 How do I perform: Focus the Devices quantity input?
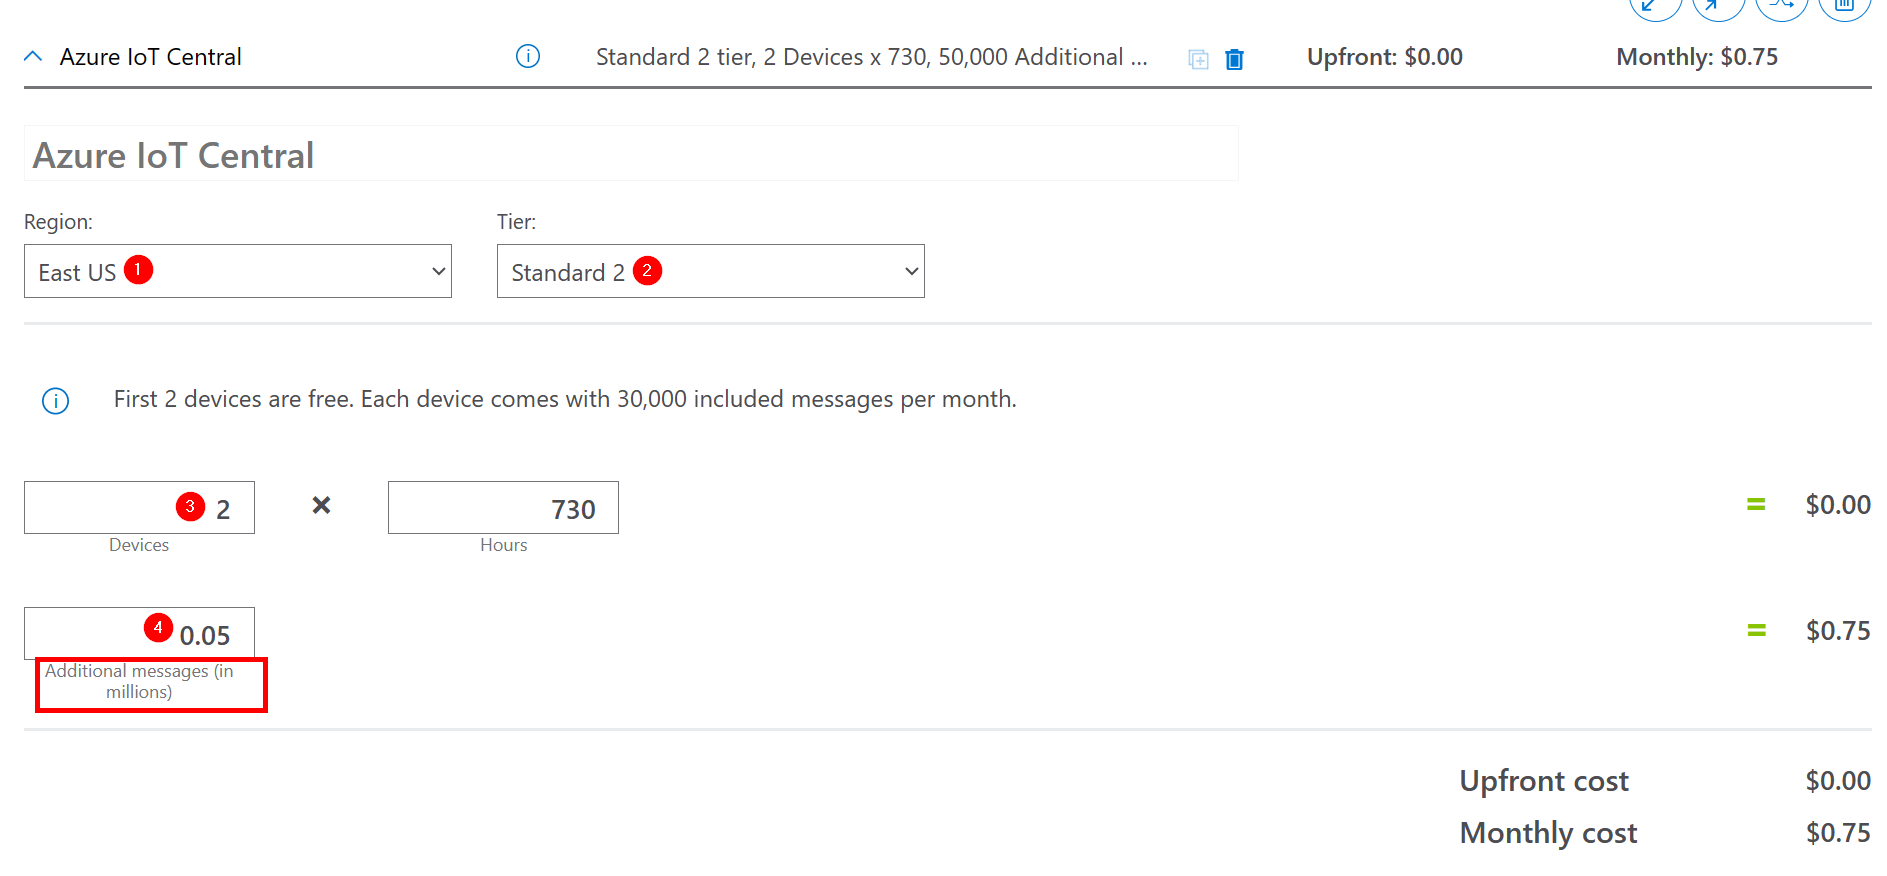tap(139, 508)
